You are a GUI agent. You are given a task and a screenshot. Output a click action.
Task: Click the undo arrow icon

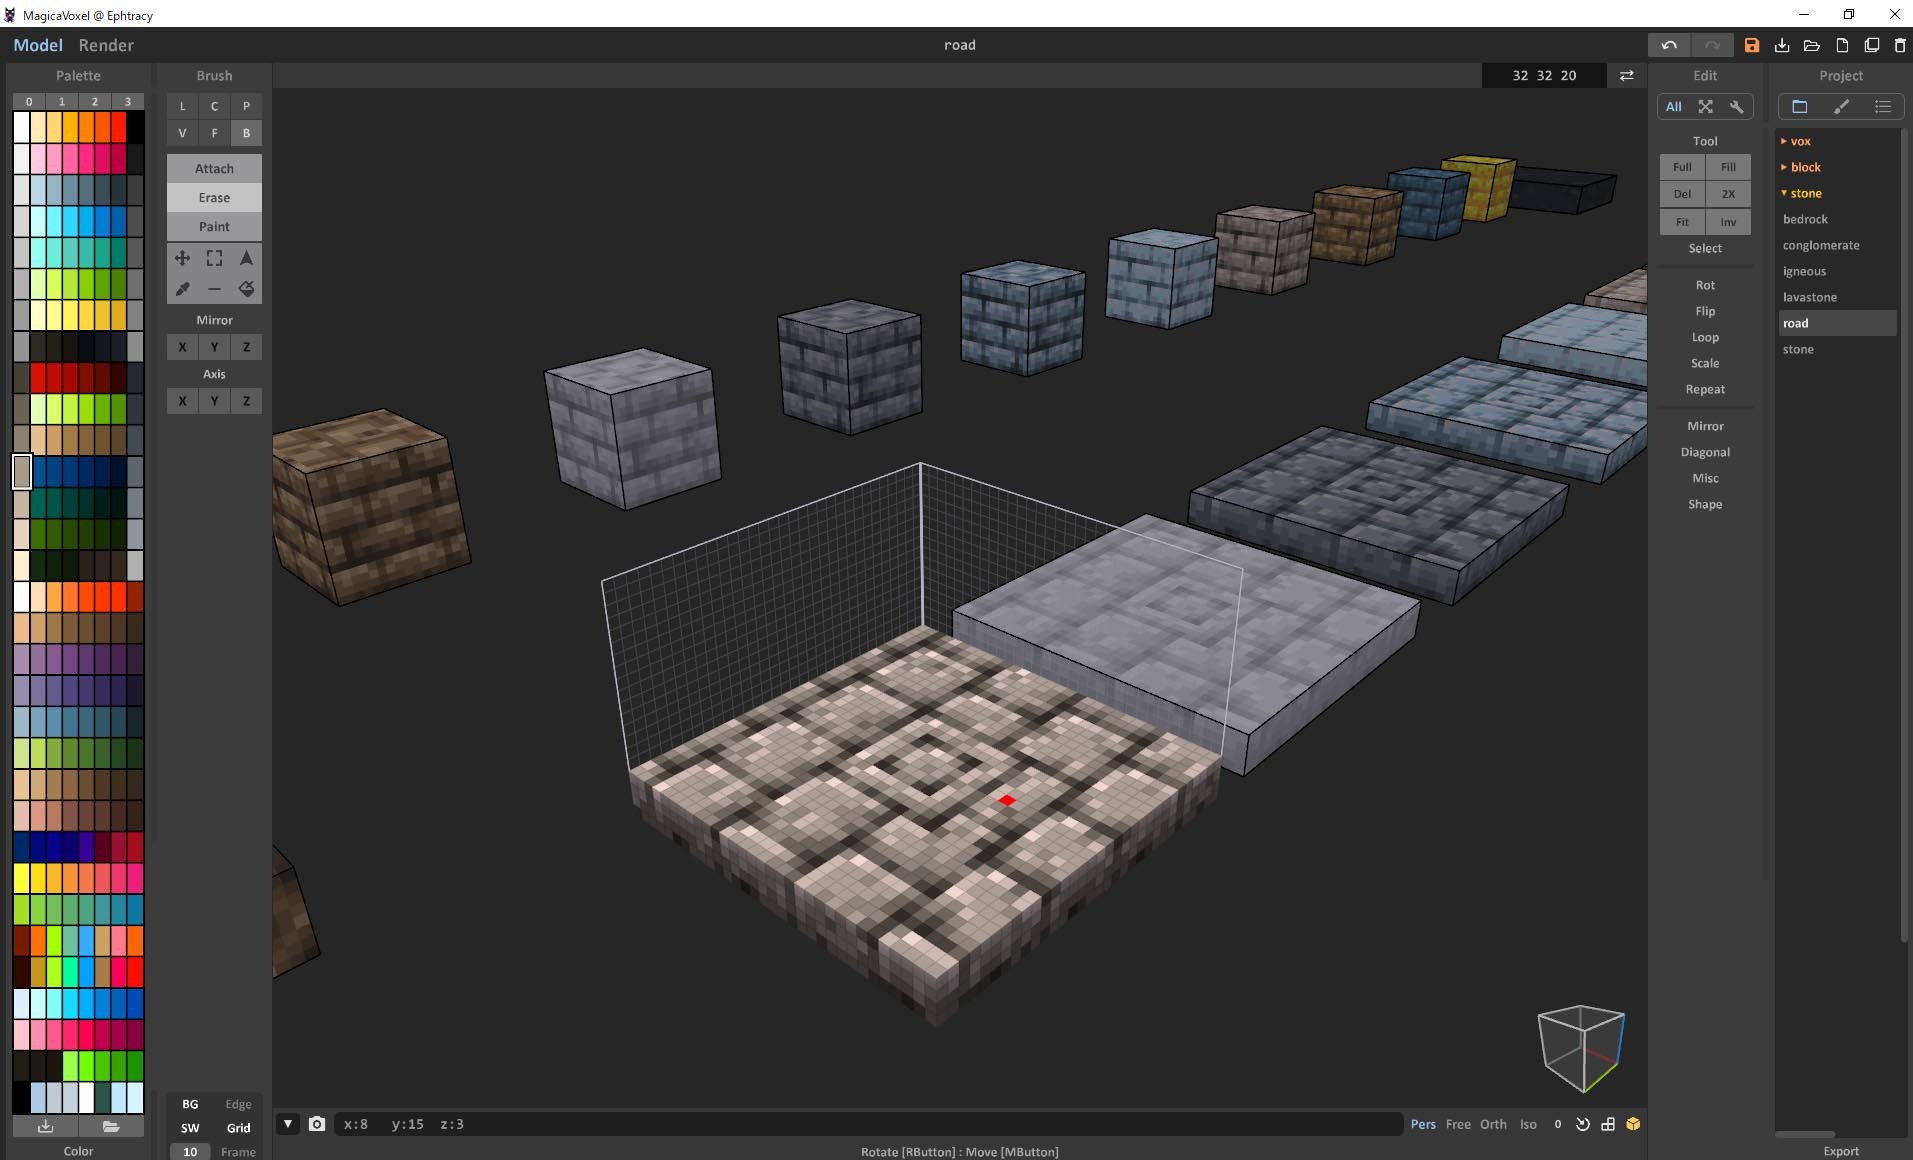(1669, 45)
